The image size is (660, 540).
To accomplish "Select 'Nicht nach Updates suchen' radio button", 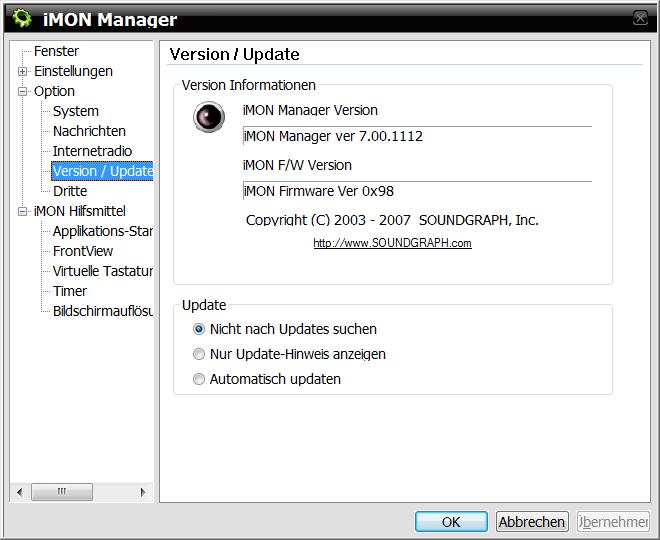I will 199,329.
